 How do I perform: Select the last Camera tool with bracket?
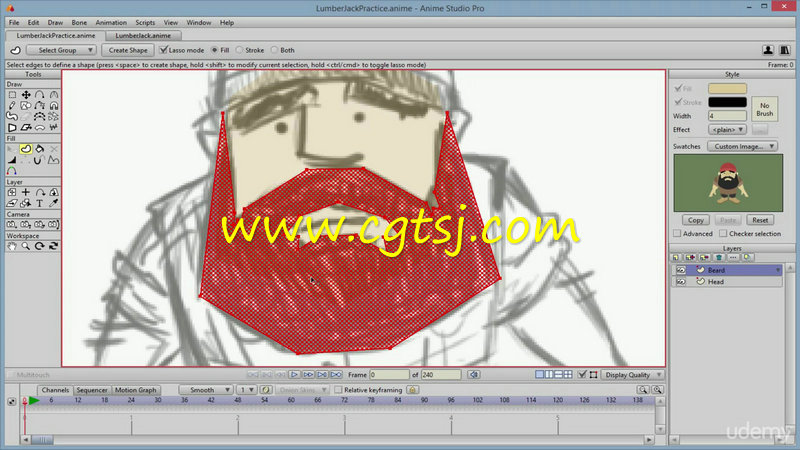pos(53,224)
